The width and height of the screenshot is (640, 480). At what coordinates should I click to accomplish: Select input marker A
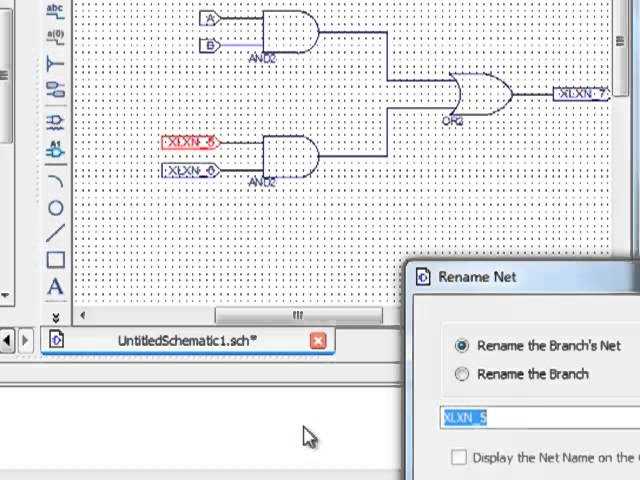click(x=210, y=18)
